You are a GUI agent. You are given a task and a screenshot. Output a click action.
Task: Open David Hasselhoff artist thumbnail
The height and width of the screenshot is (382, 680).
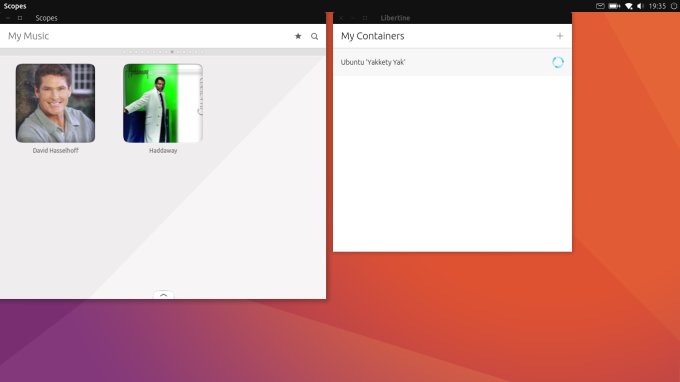coord(56,103)
